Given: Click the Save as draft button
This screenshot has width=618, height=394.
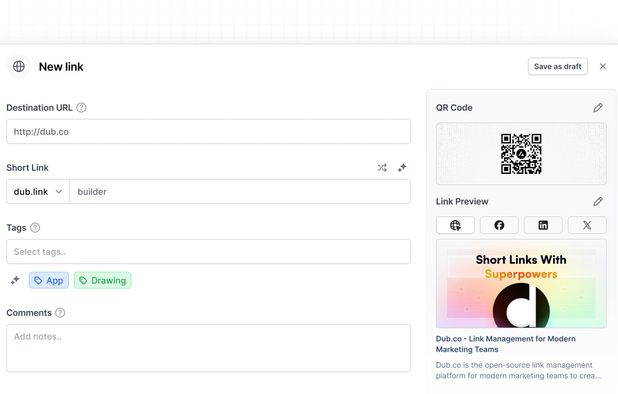Looking at the screenshot, I should pyautogui.click(x=558, y=67).
